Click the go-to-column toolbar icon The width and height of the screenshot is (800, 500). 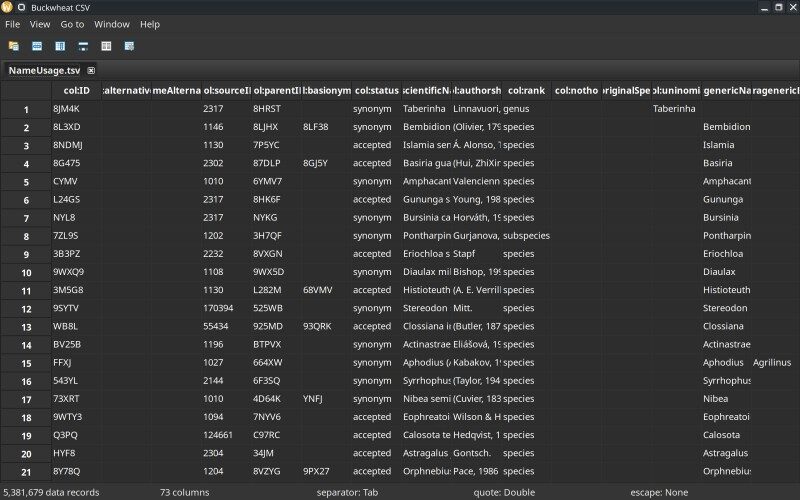coord(60,46)
